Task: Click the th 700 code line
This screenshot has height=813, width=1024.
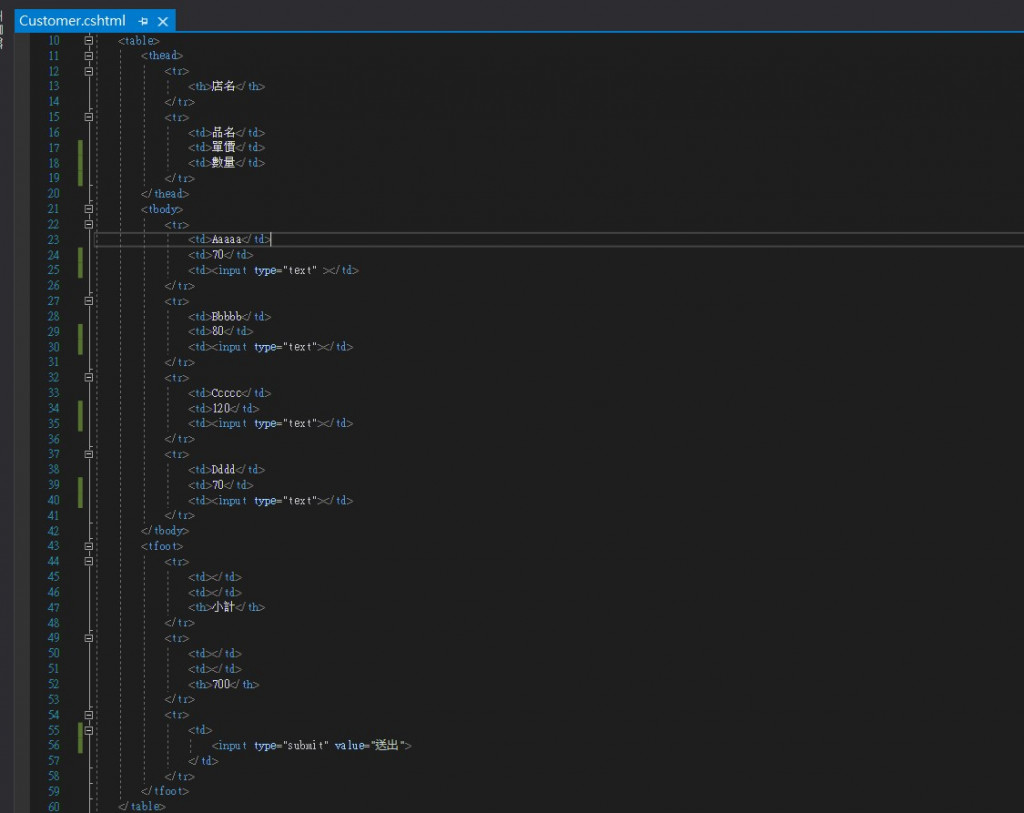Action: 223,684
